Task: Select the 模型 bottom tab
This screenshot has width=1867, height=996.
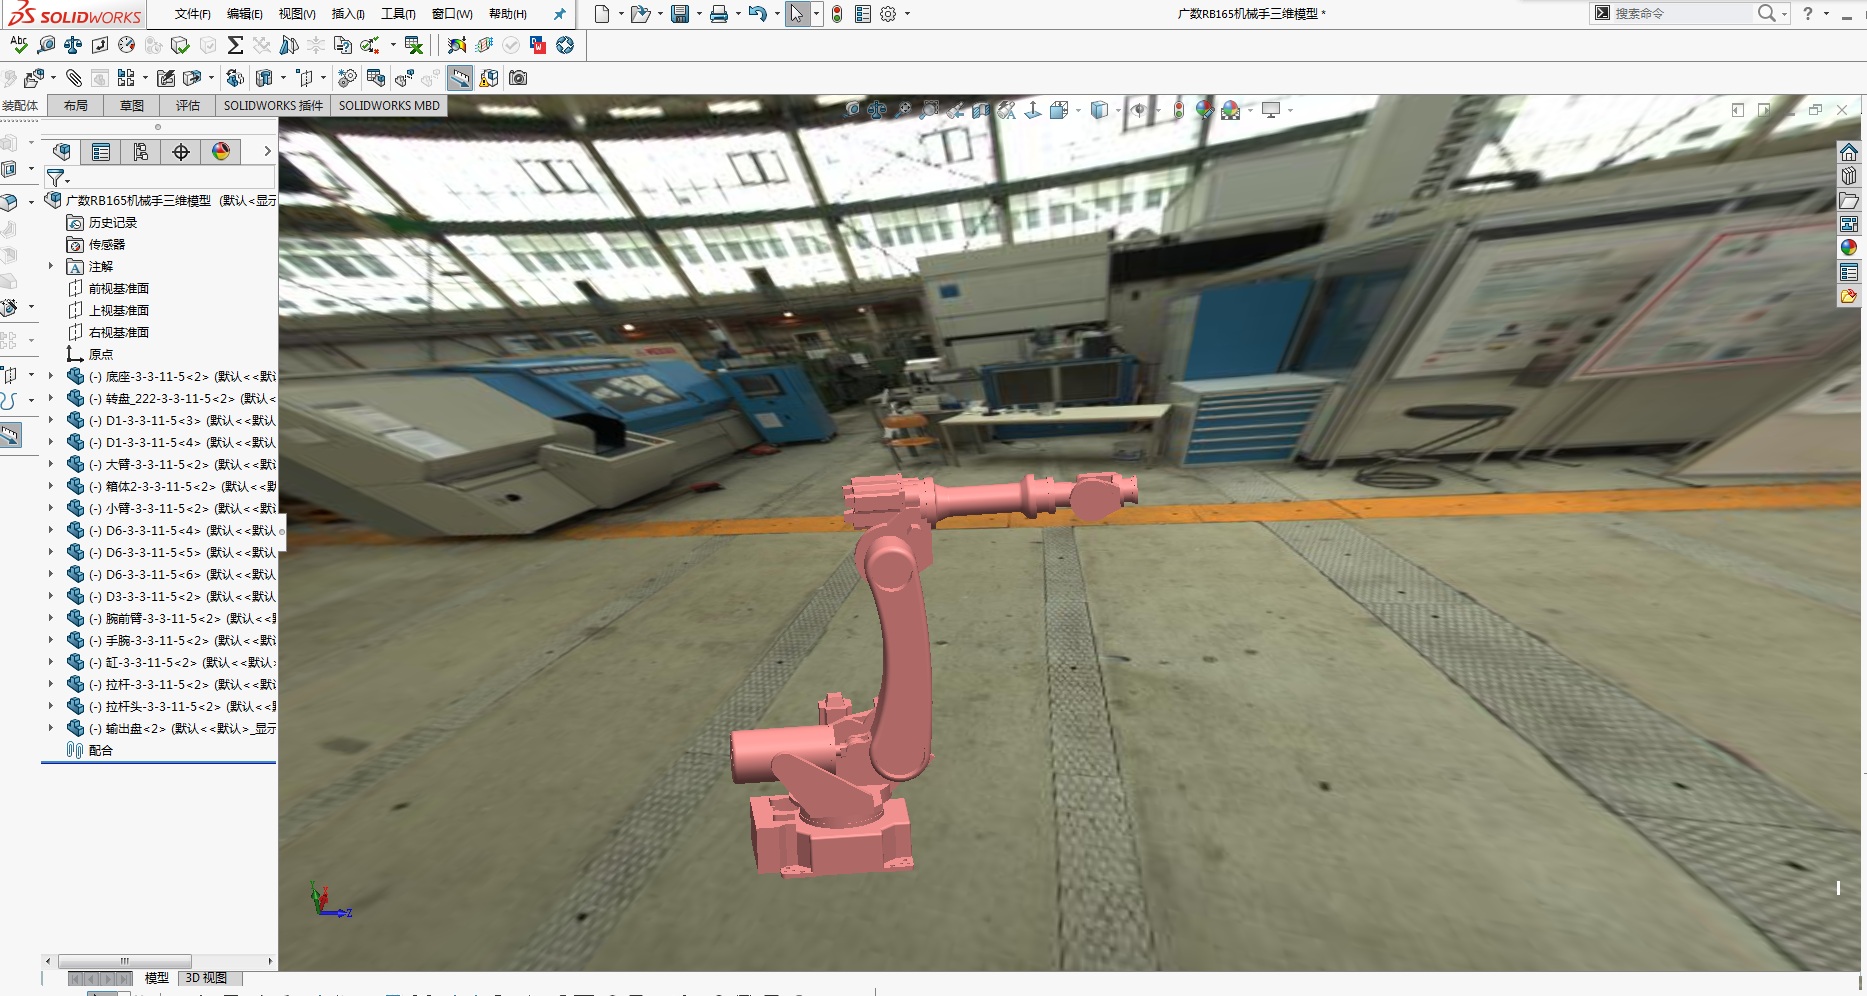Action: 156,978
